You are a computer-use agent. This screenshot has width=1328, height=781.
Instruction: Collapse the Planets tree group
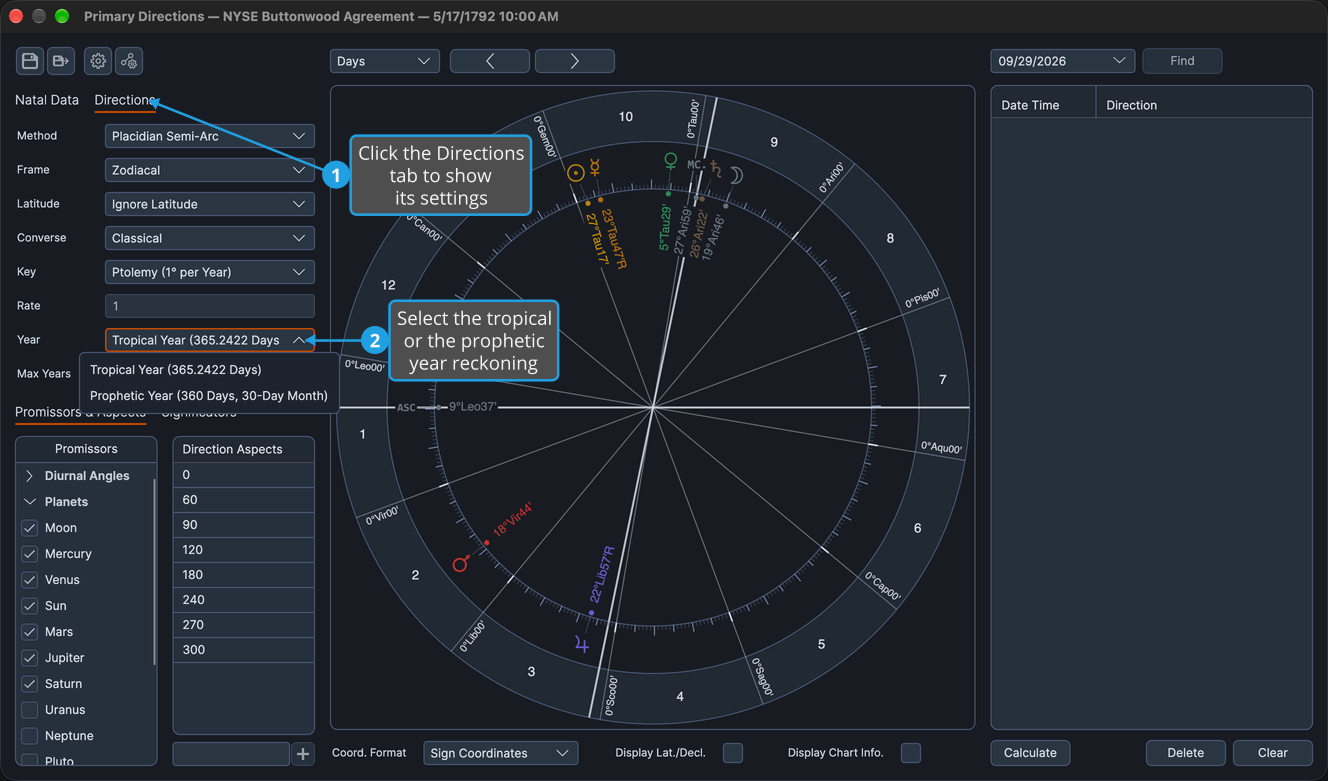[x=29, y=502]
